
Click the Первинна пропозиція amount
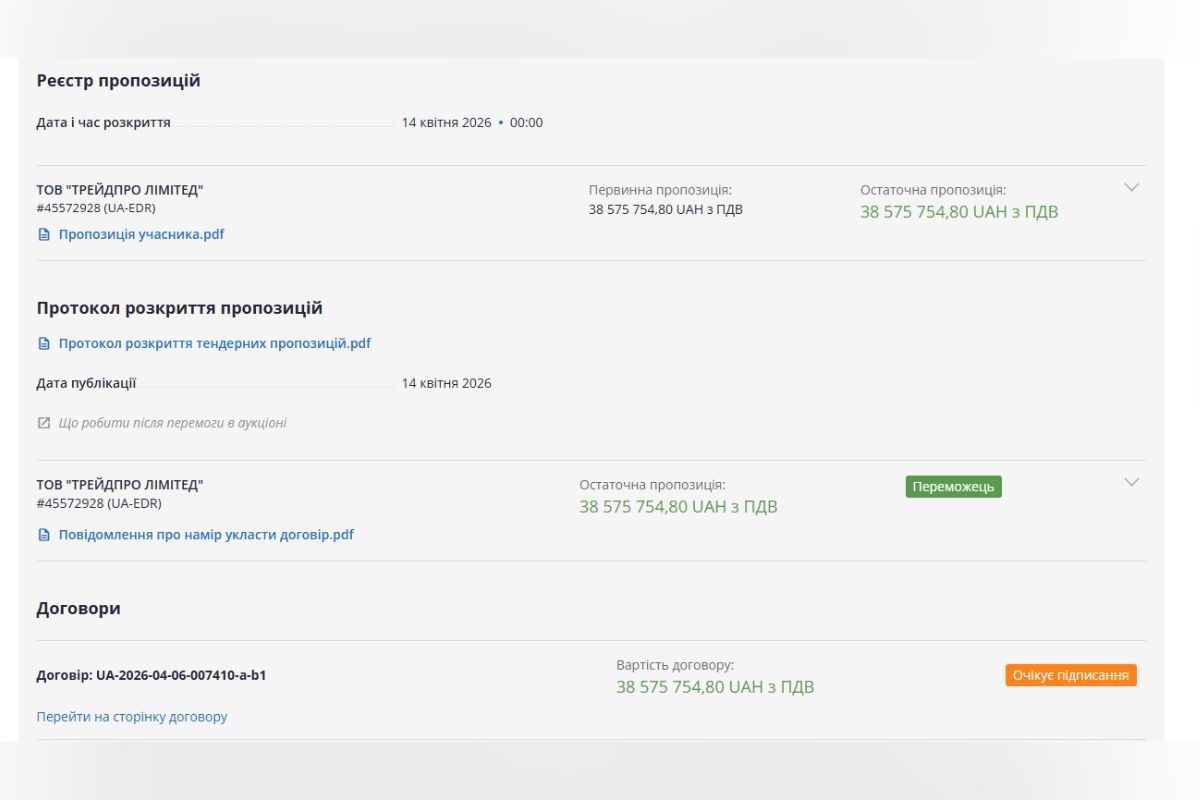point(665,210)
